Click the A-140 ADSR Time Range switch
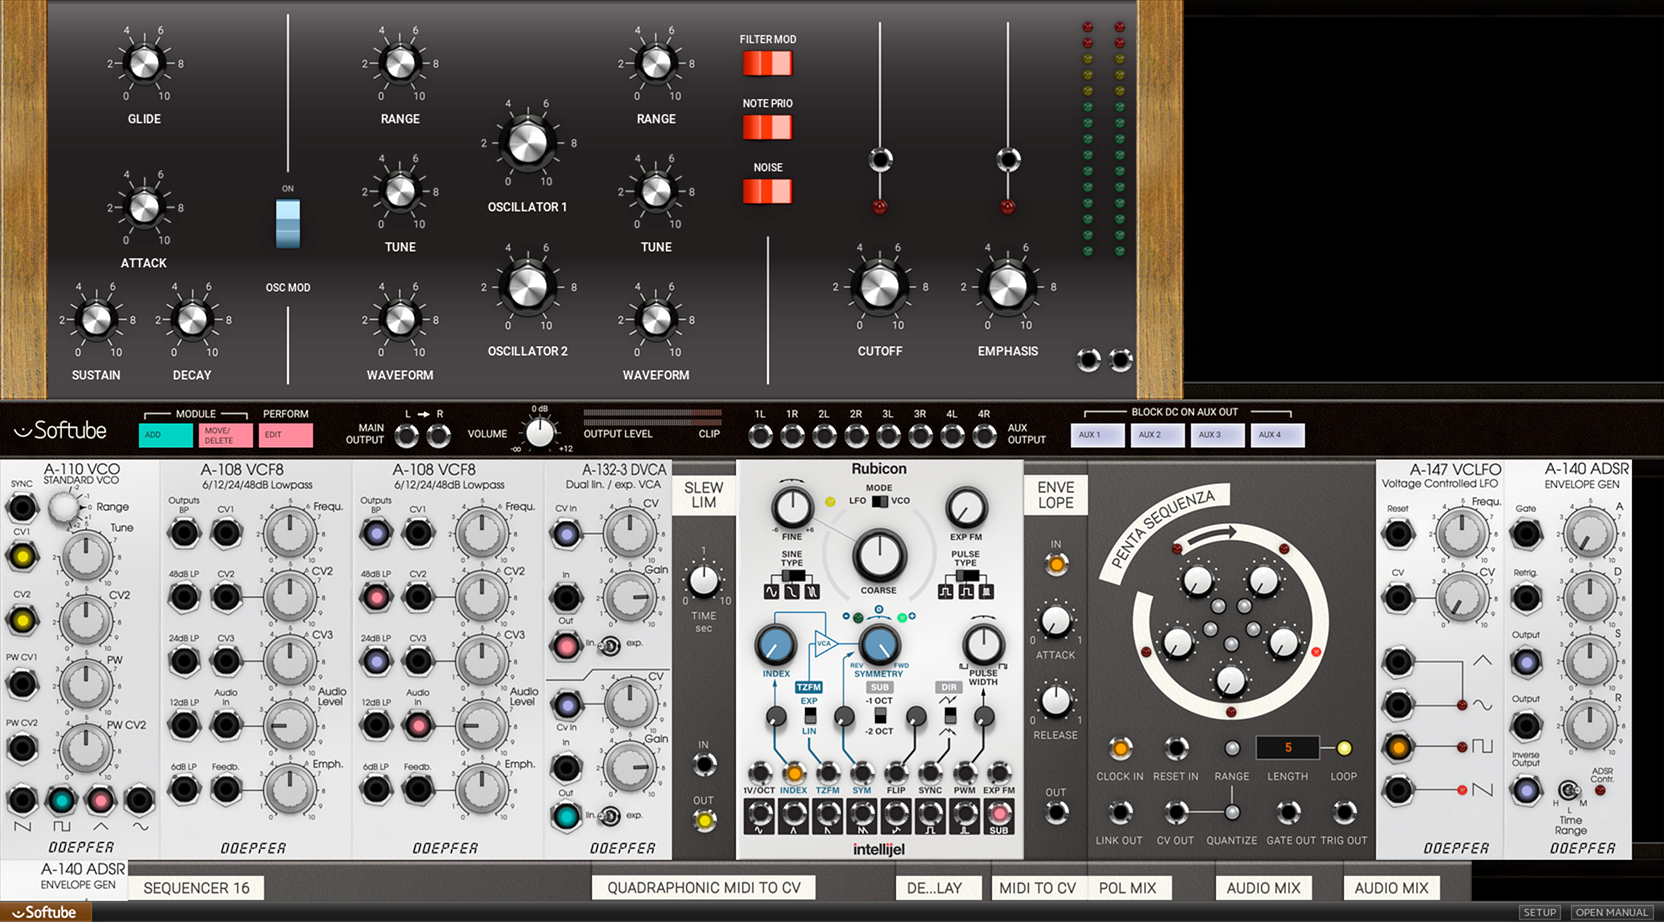The height and width of the screenshot is (922, 1664). click(1569, 791)
